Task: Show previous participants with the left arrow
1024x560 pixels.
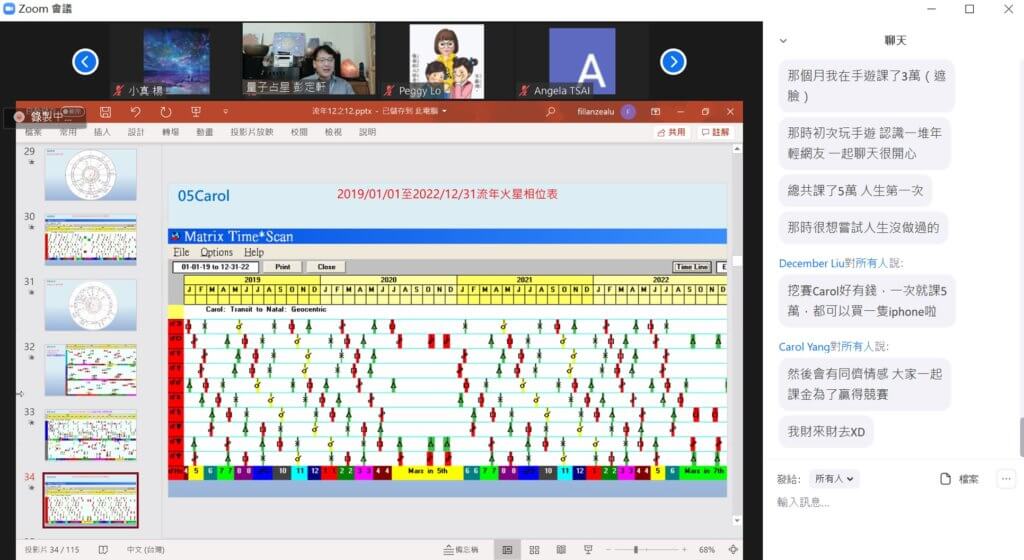Action: (85, 62)
